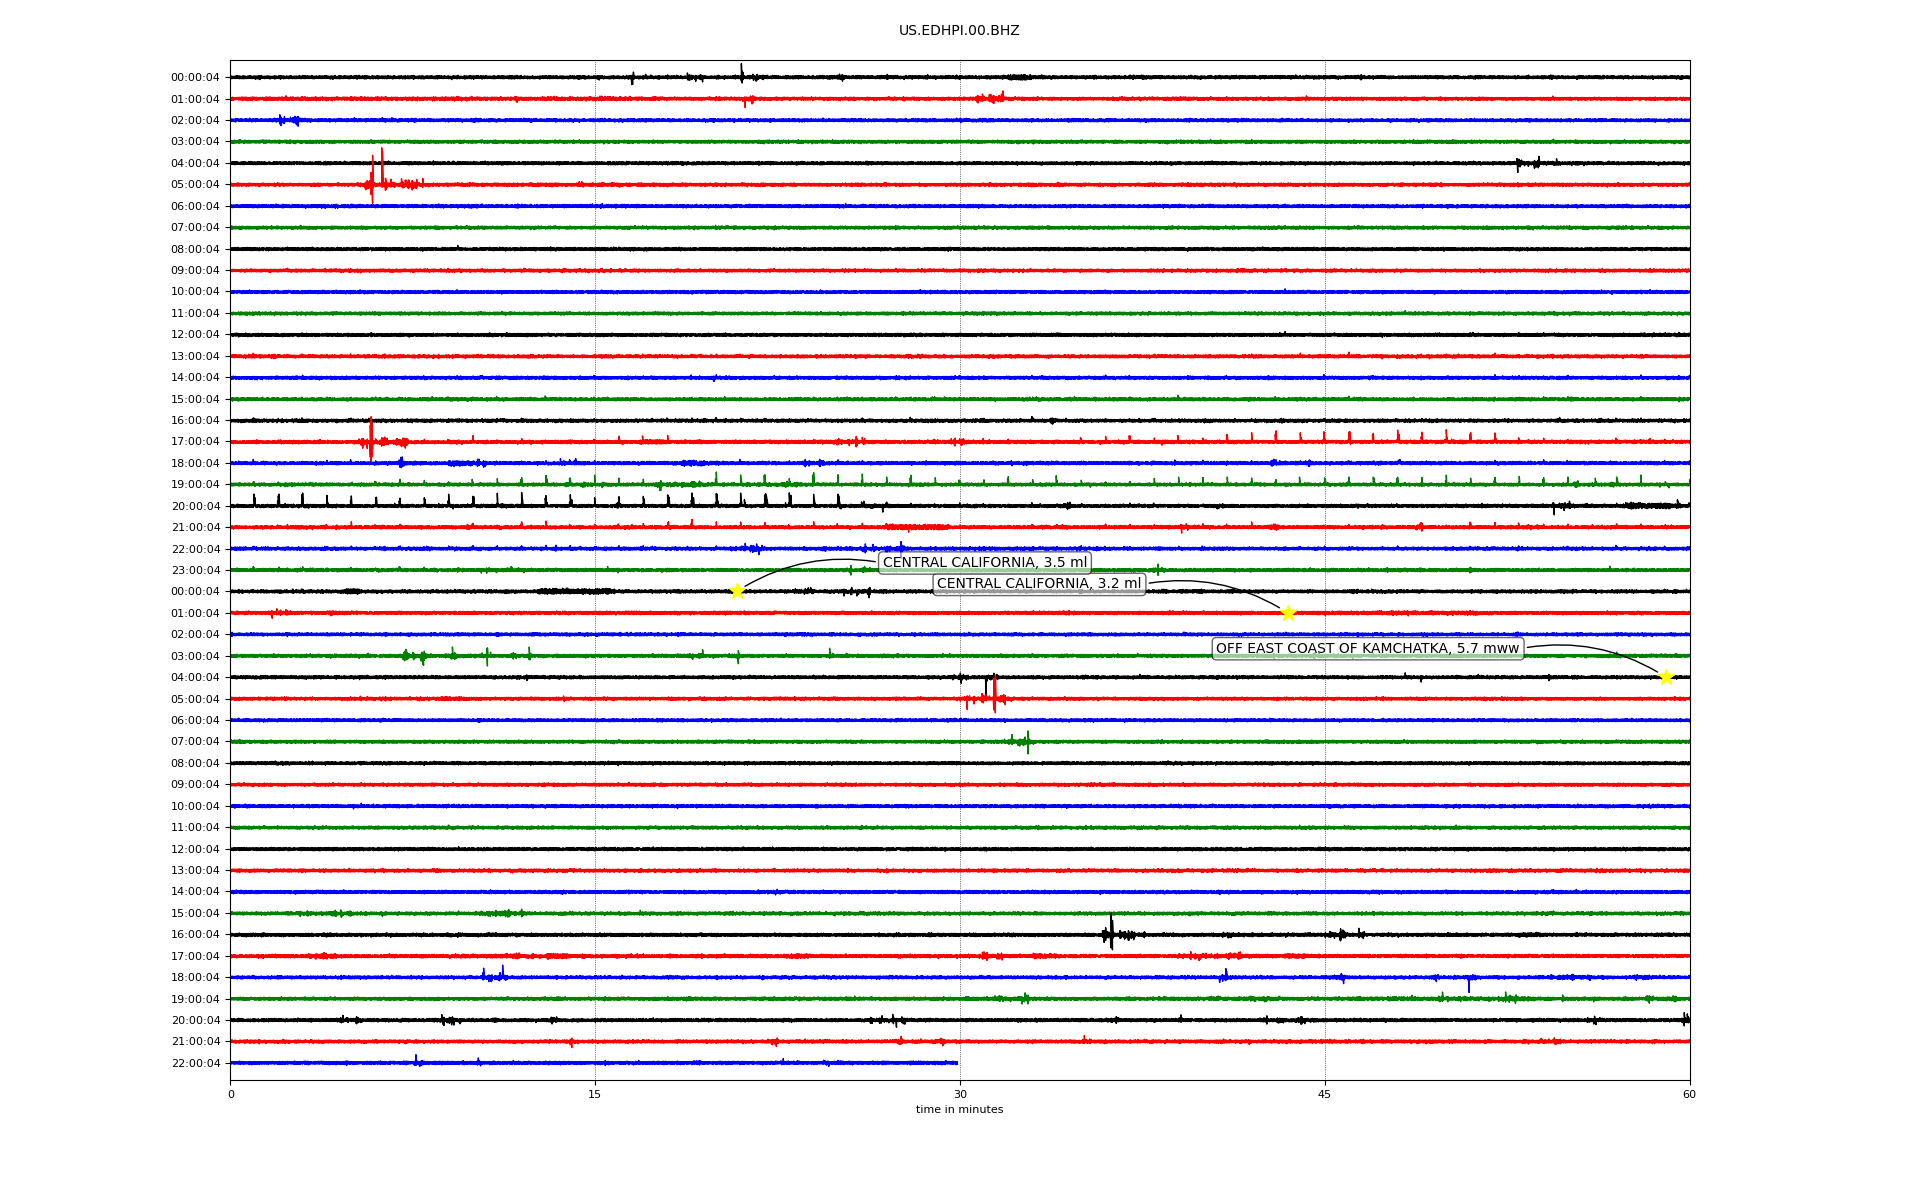
Task: Click the yellow star on the 00:00:04 trace
Action: coord(737,591)
